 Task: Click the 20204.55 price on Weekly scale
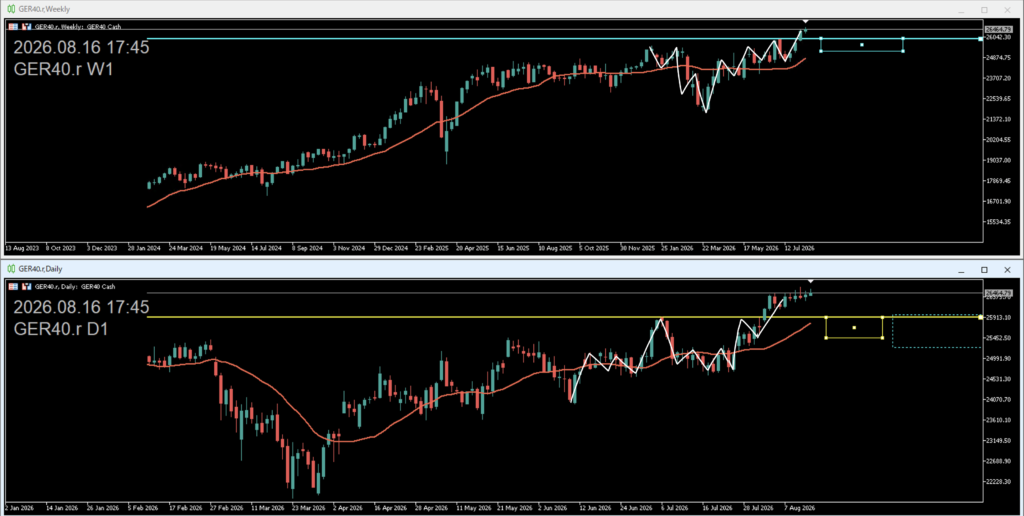999,140
